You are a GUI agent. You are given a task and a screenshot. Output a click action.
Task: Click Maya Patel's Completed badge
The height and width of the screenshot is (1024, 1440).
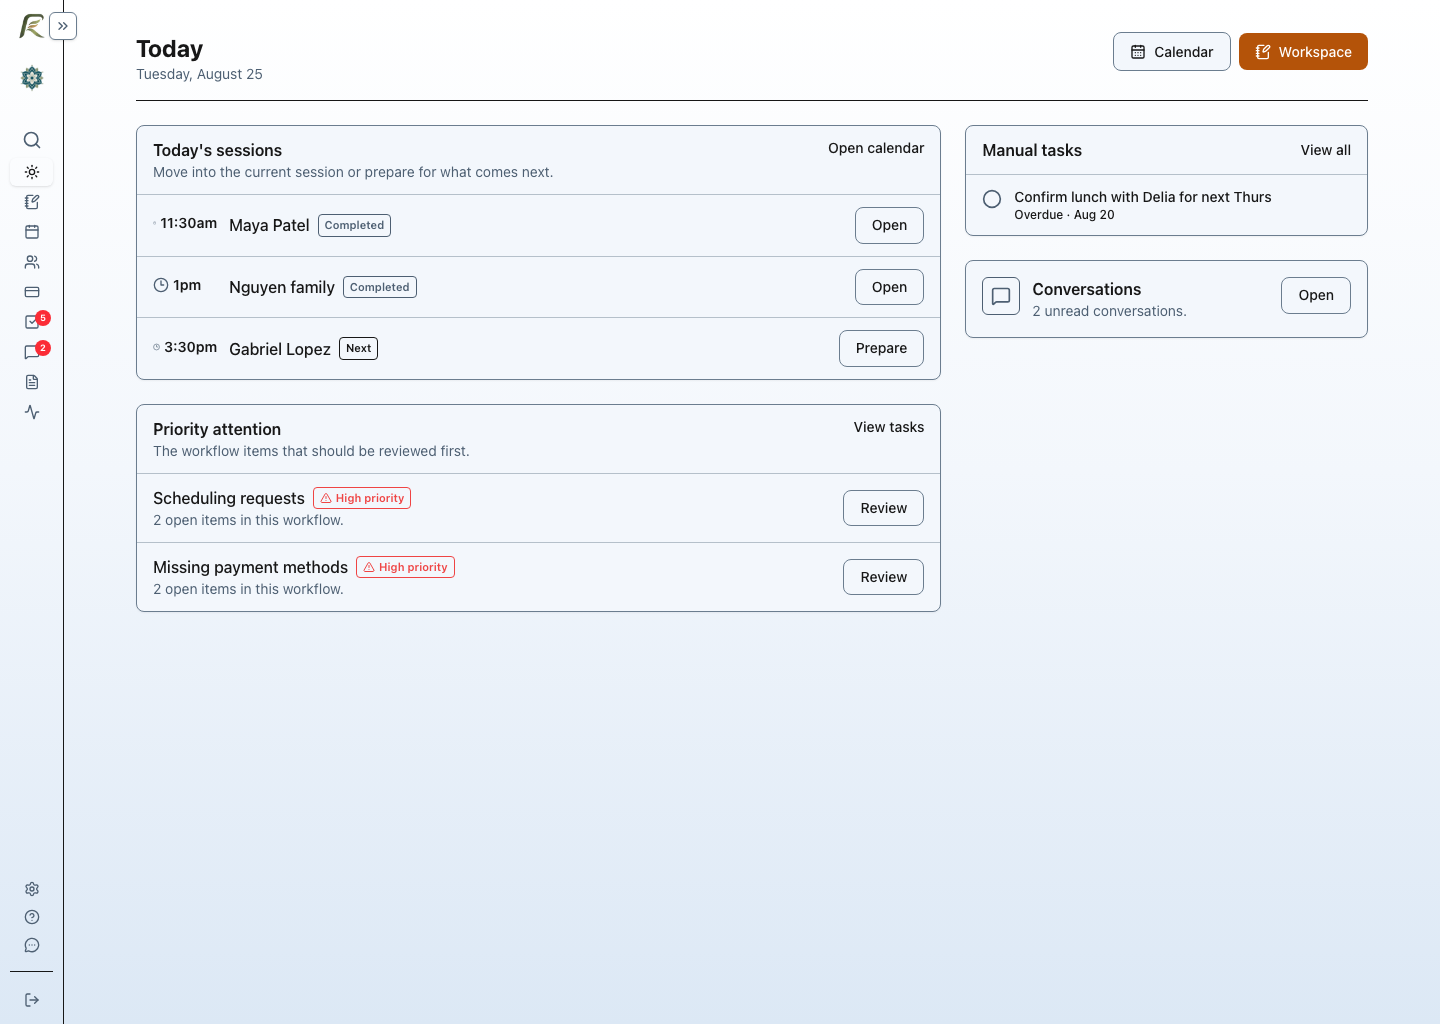pyautogui.click(x=354, y=225)
